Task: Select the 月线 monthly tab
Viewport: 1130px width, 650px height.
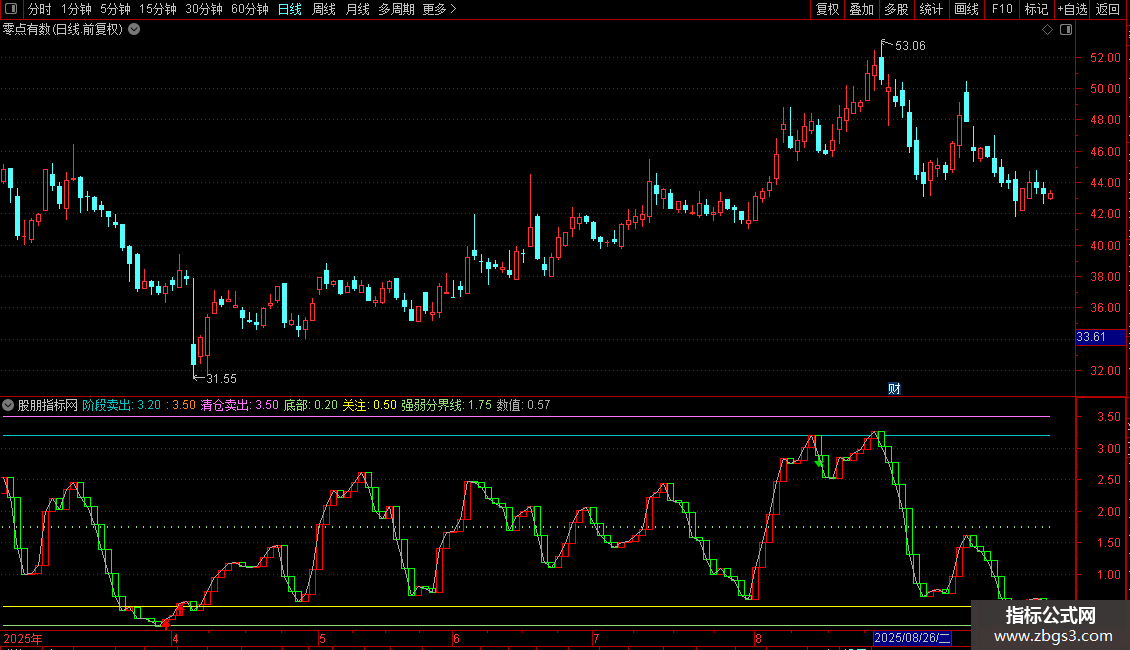Action: click(357, 9)
